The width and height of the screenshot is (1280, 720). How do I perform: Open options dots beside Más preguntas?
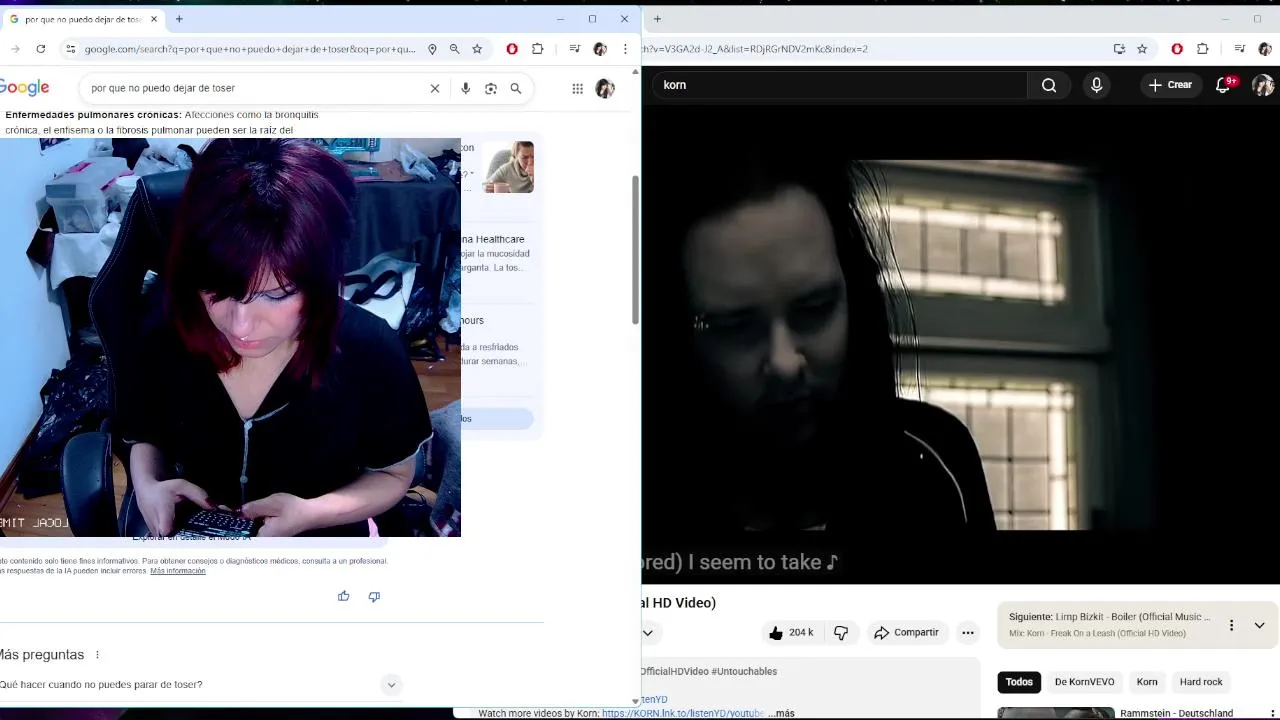pos(97,655)
